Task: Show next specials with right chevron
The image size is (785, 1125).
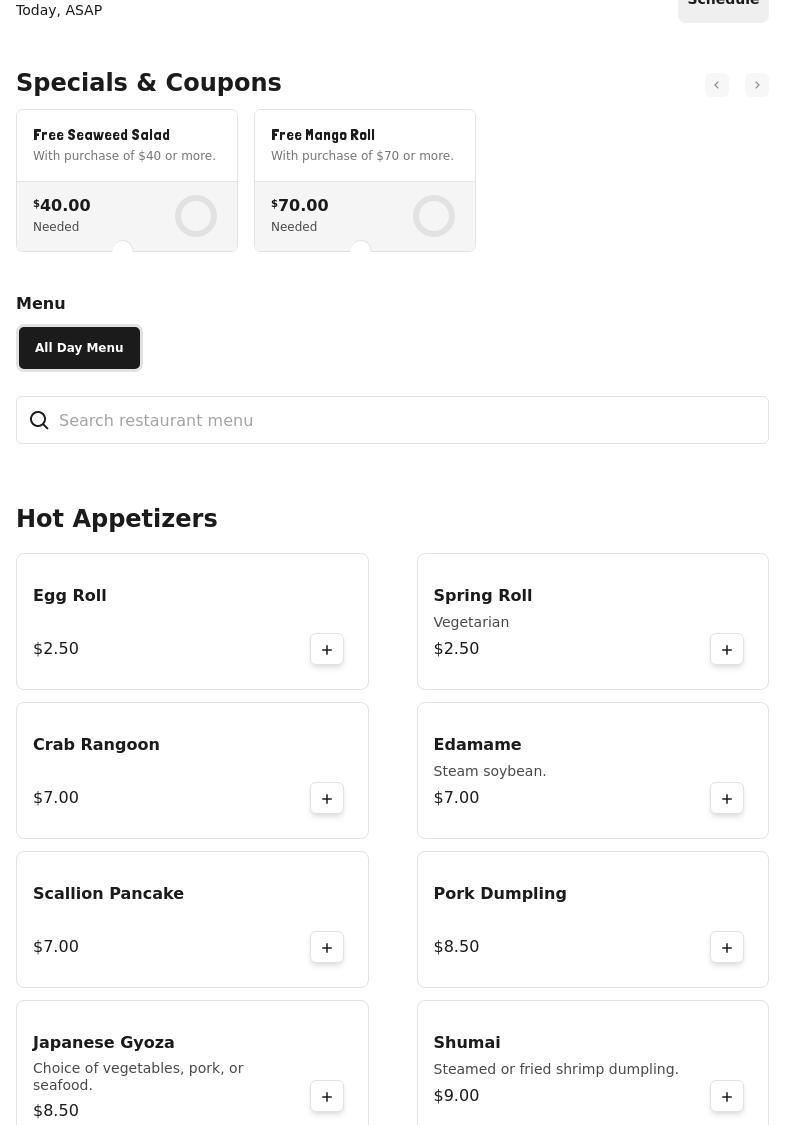Action: click(757, 86)
